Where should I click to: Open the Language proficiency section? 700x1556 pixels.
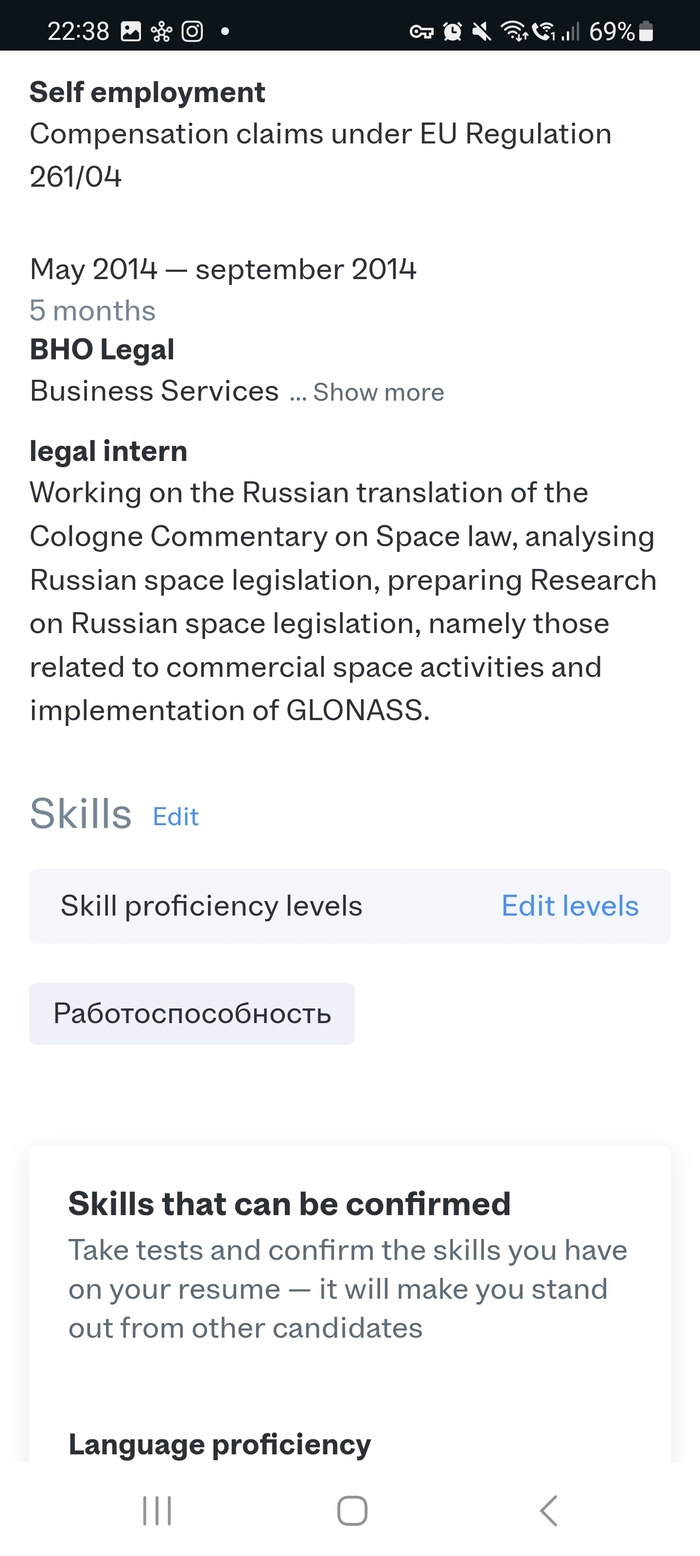(219, 1444)
